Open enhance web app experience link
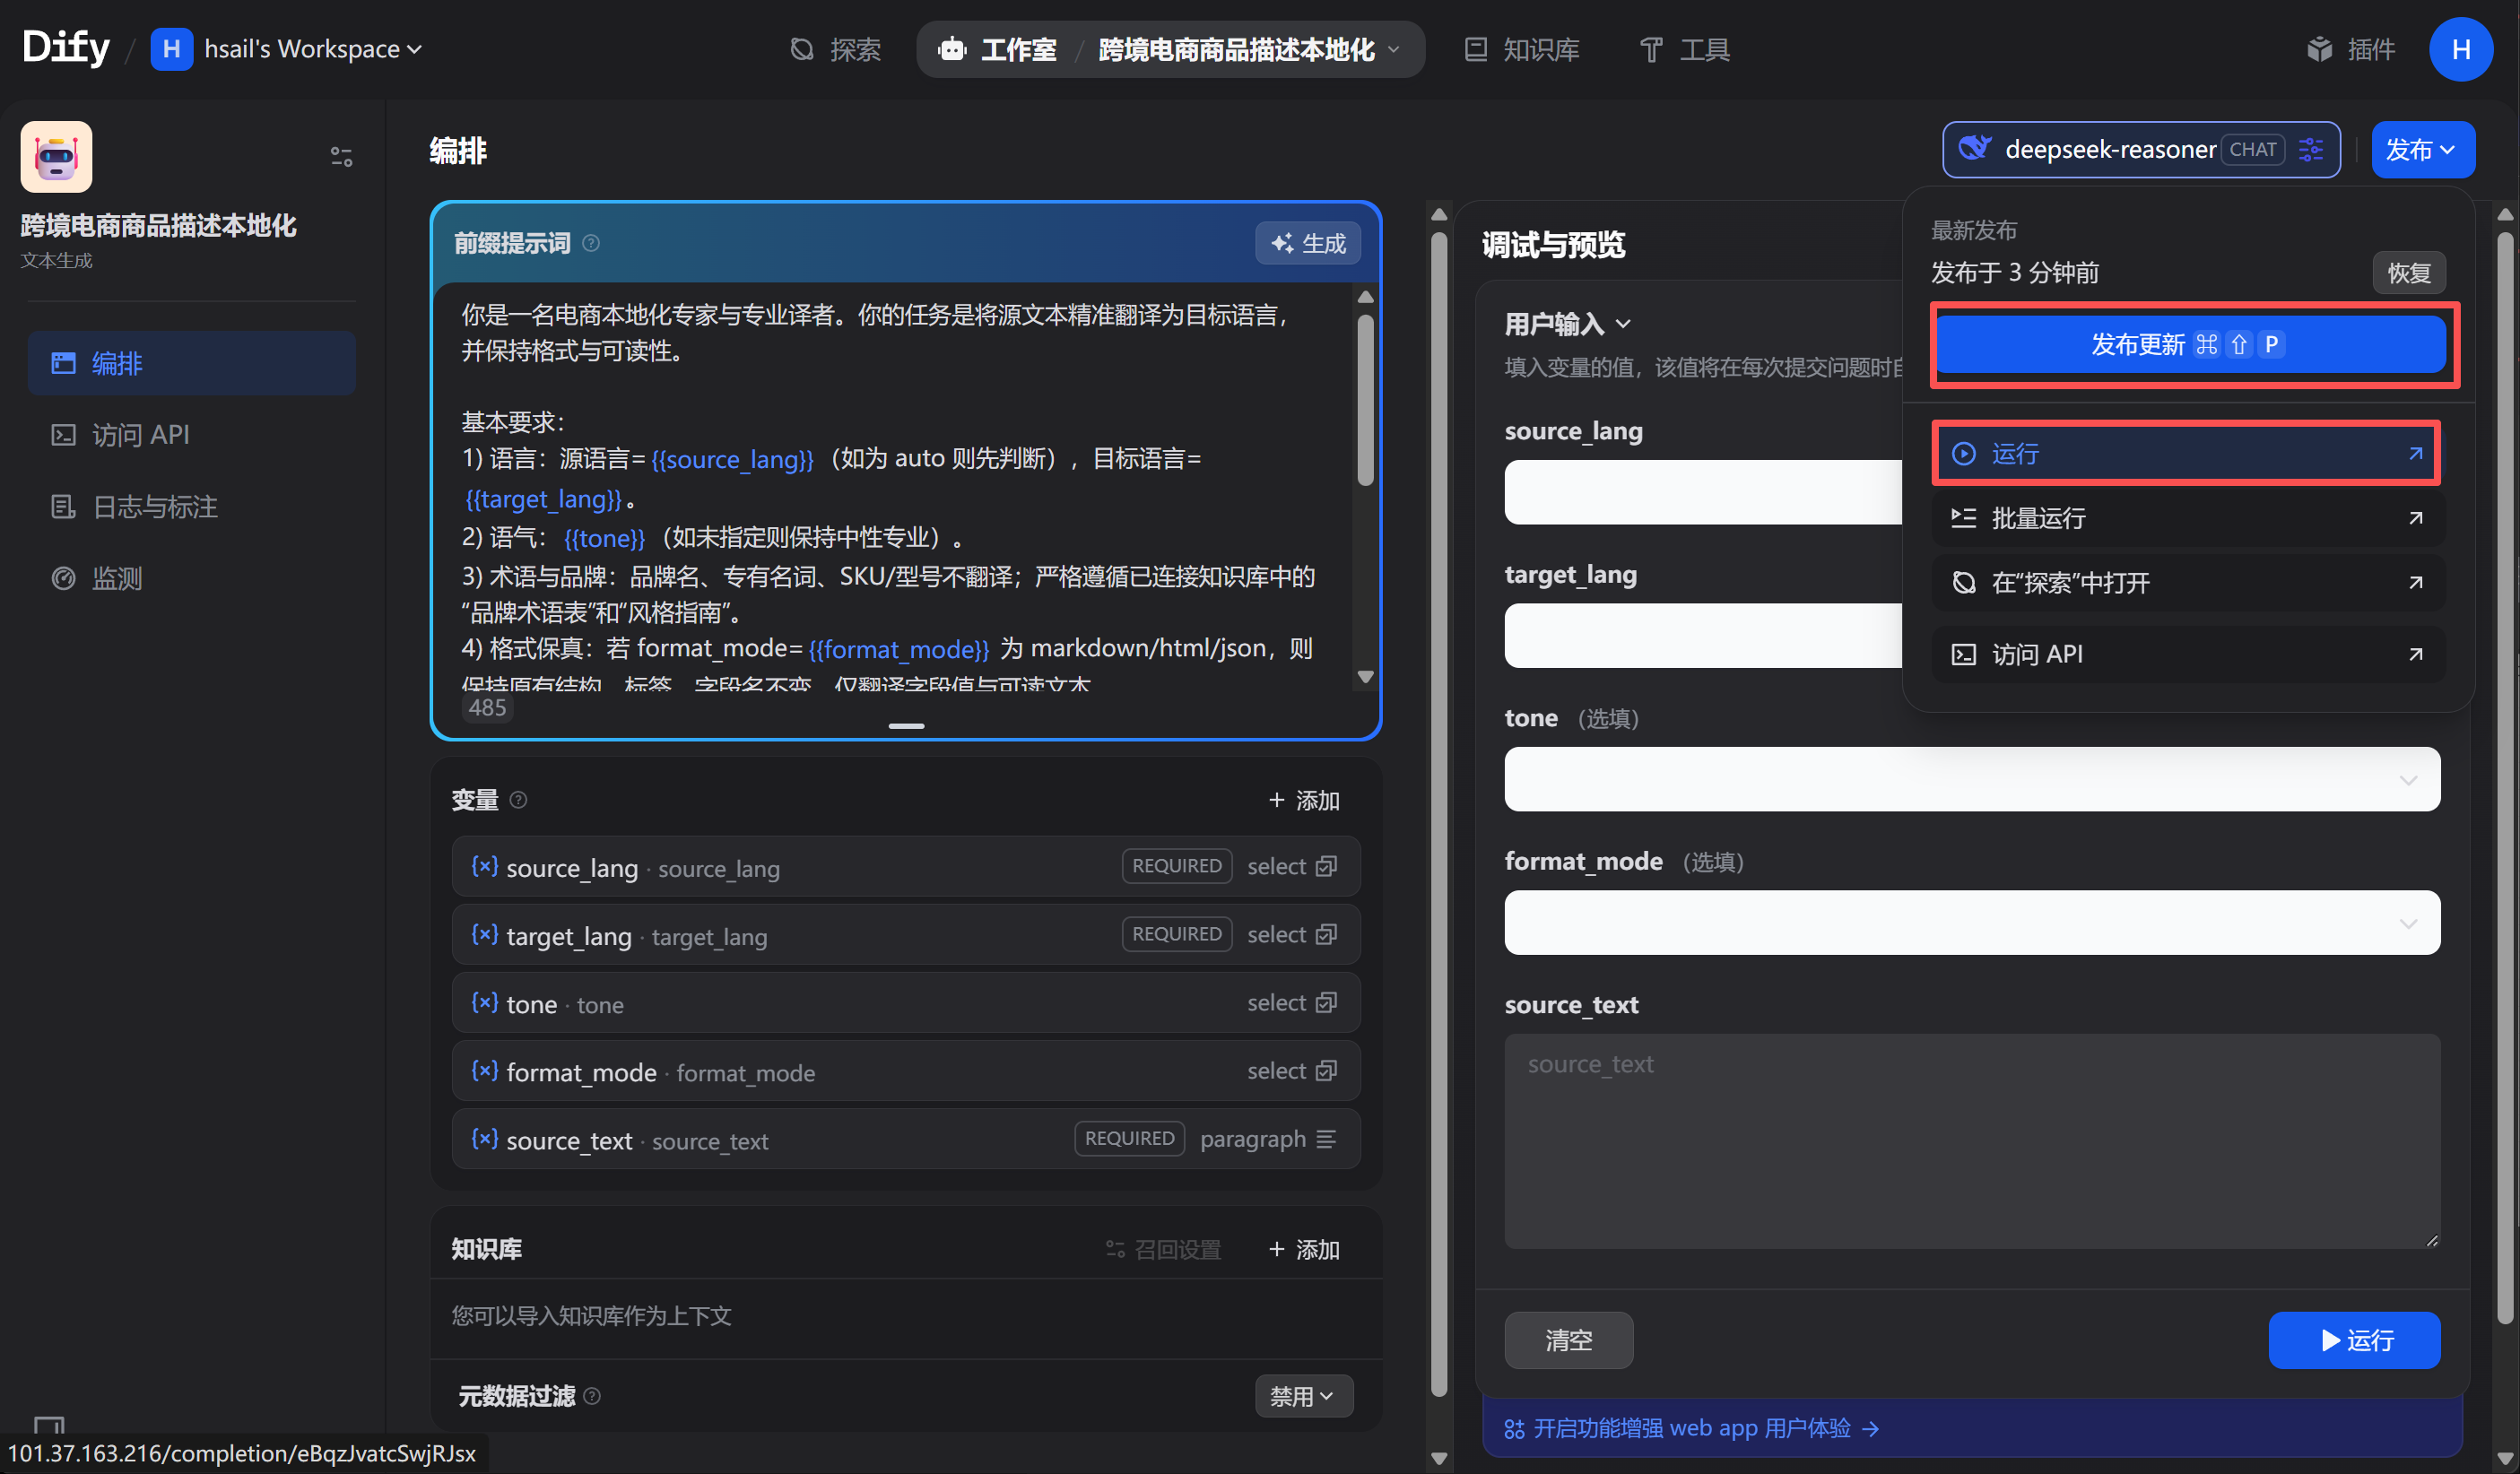Image resolution: width=2520 pixels, height=1474 pixels. pyautogui.click(x=1691, y=1428)
